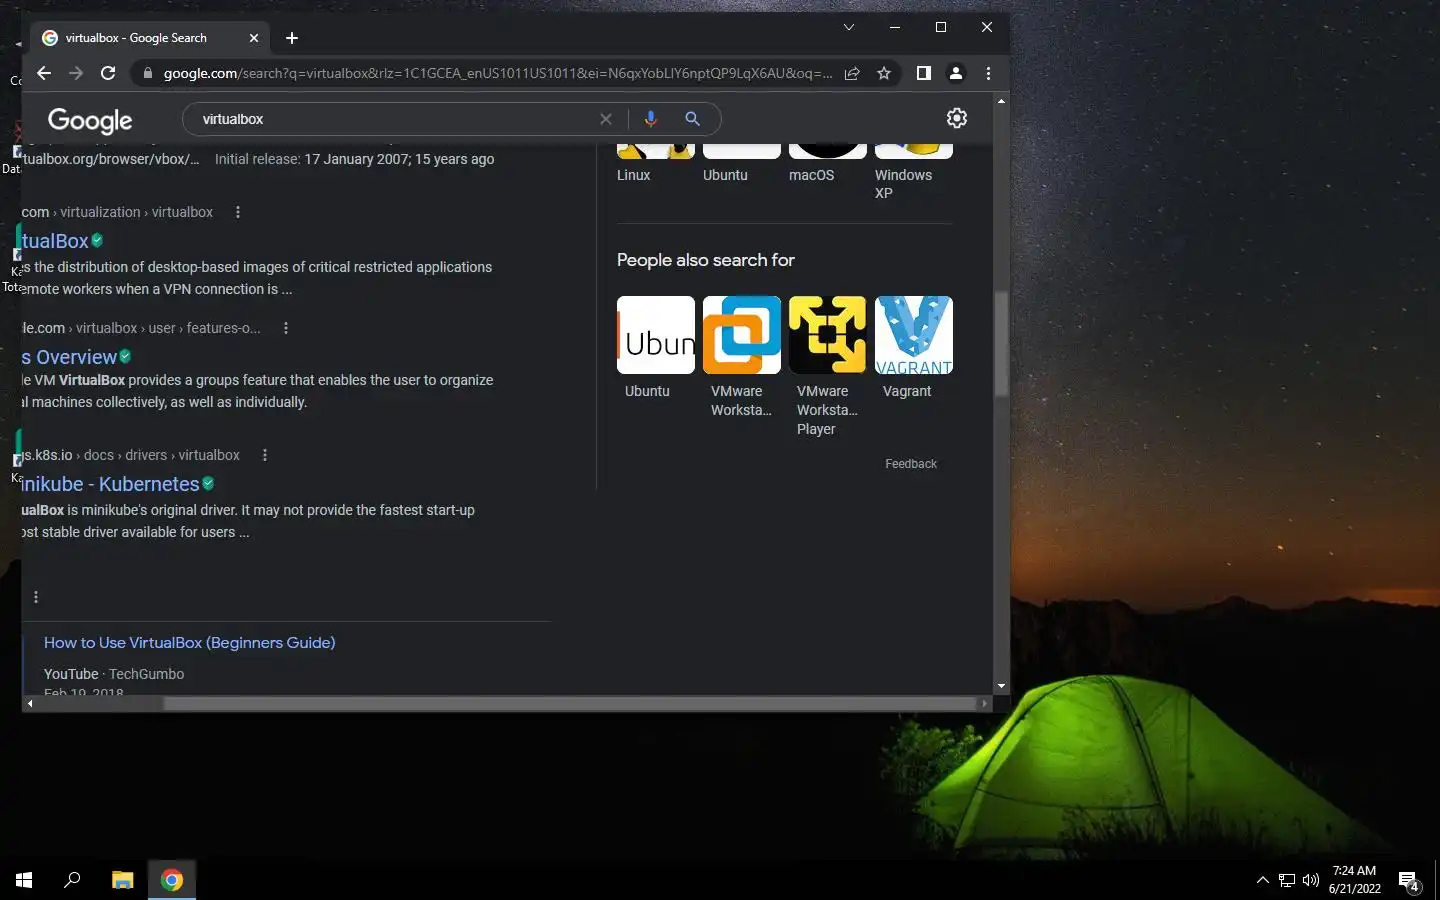The image size is (1440, 900).
Task: Open Ubuntu thumbnail in People also search
Action: [656, 335]
